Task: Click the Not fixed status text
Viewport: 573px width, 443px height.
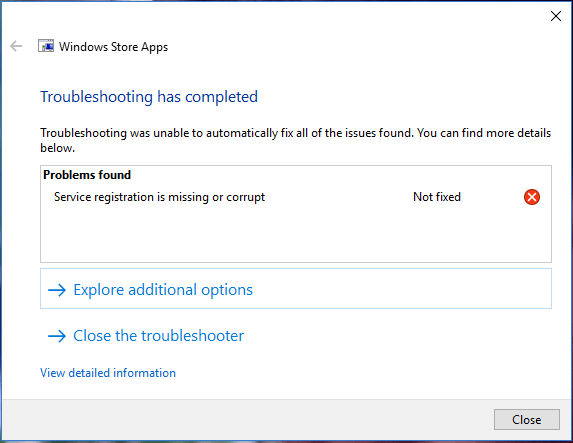Action: (437, 197)
